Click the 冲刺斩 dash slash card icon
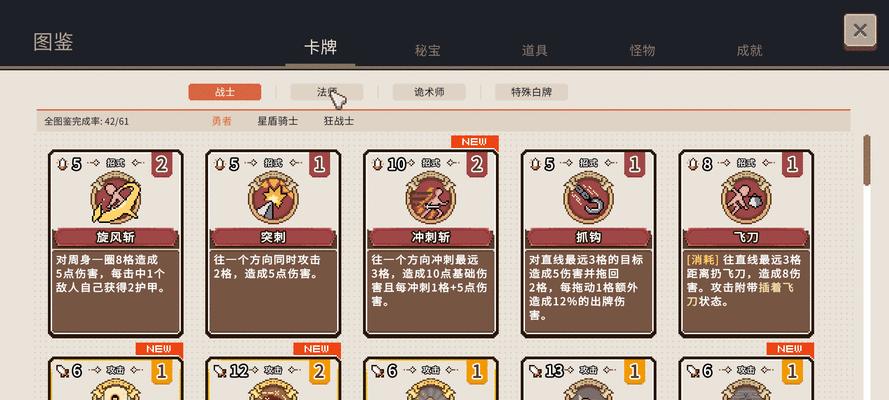 click(431, 198)
